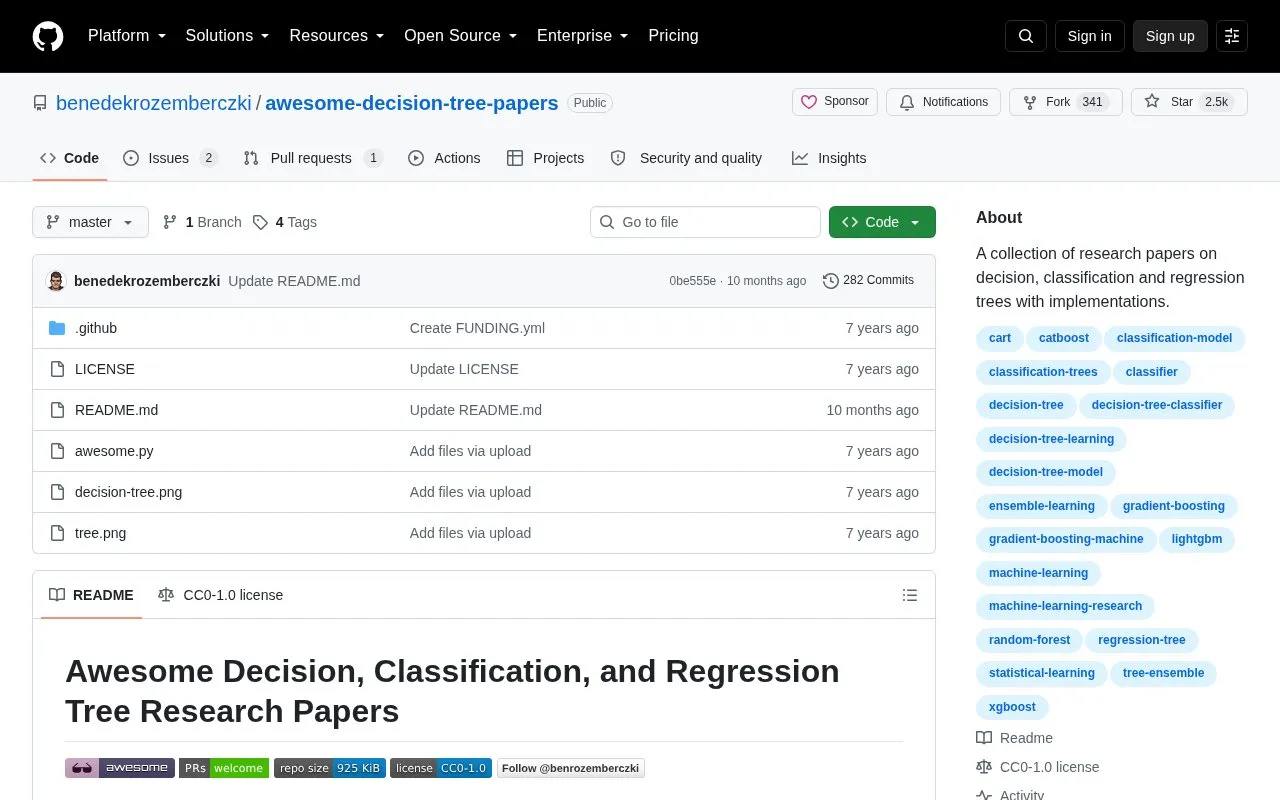Click the file icon next to decision-tree.png

click(57, 492)
